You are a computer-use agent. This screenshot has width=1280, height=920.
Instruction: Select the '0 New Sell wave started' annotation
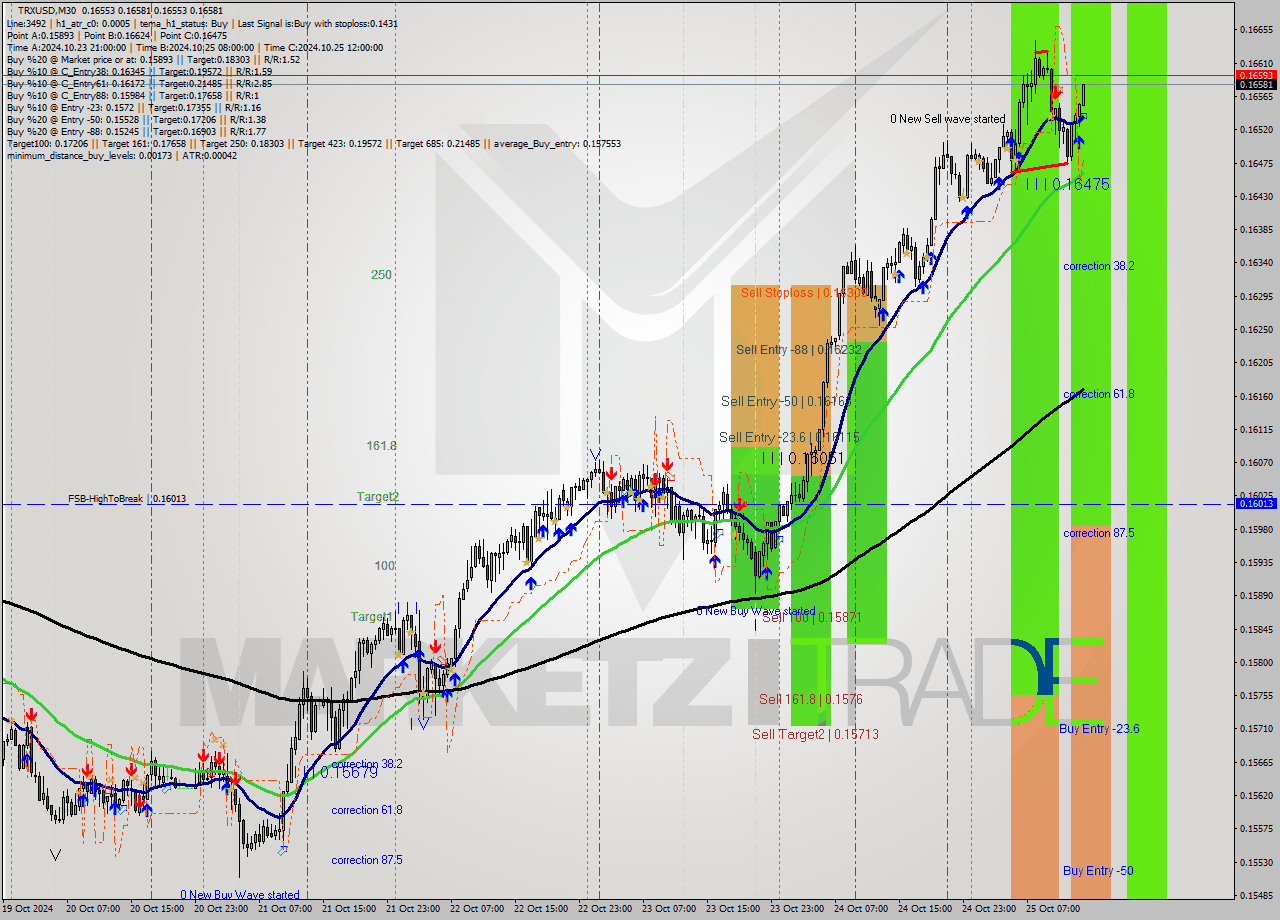coord(948,119)
